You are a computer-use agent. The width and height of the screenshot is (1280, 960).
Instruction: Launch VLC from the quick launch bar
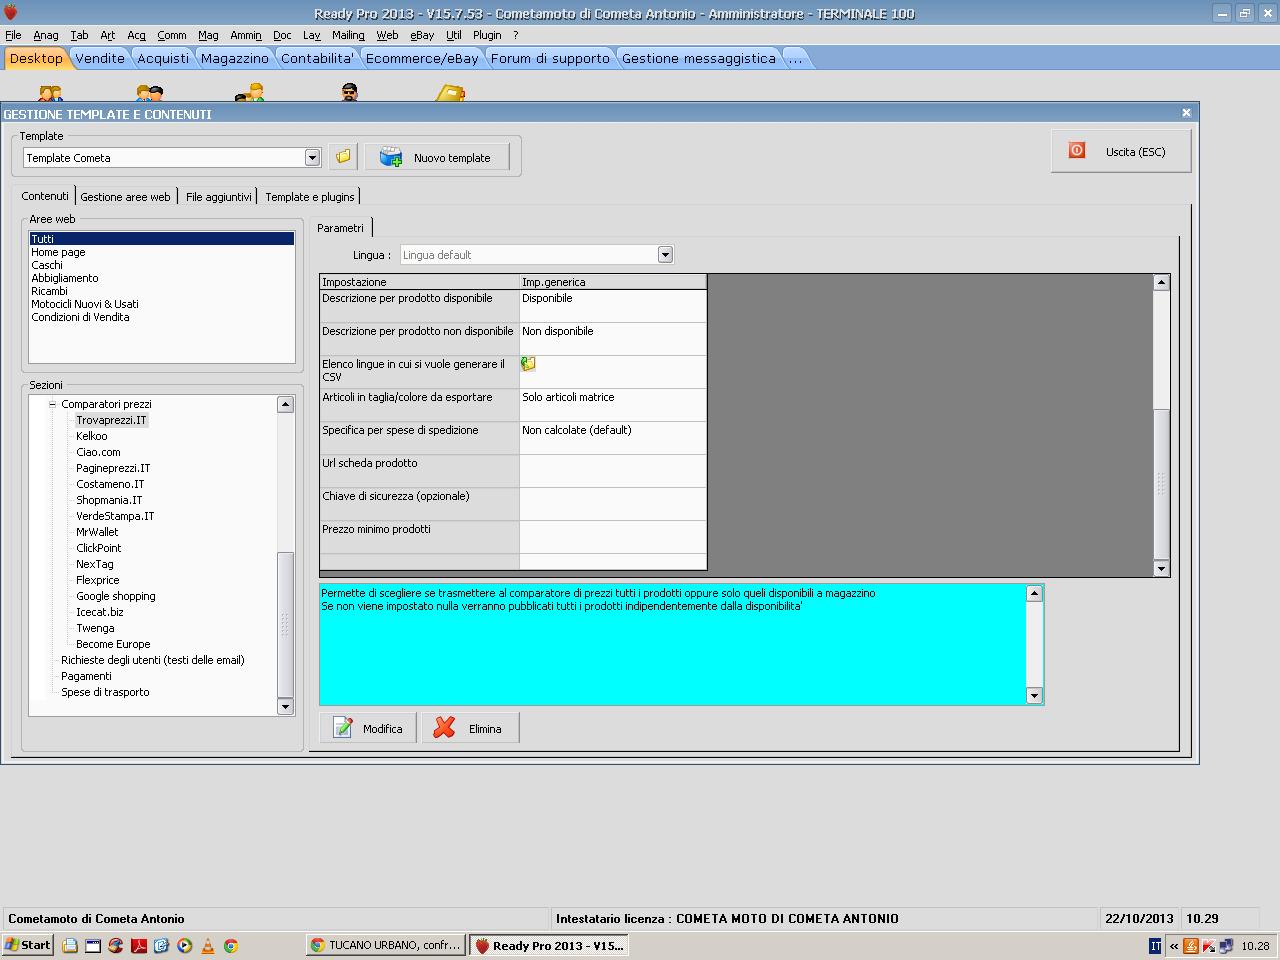click(208, 945)
